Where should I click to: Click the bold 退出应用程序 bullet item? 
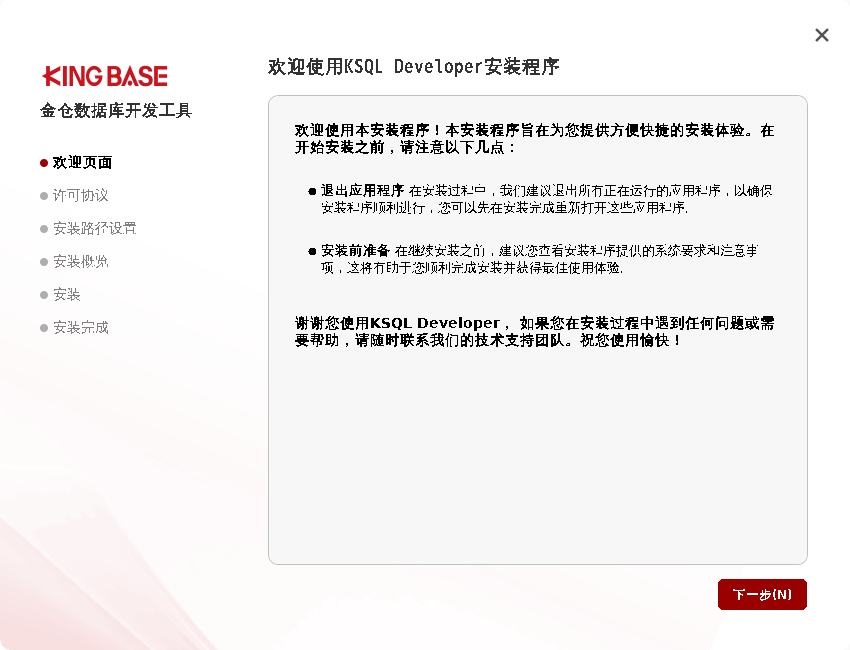point(362,190)
